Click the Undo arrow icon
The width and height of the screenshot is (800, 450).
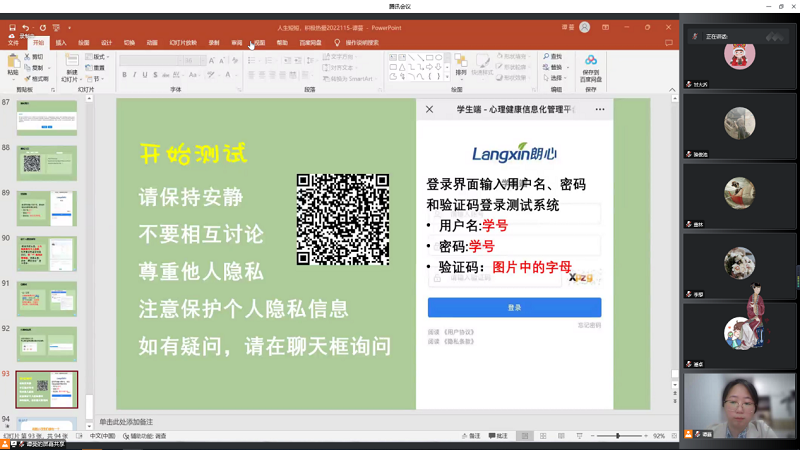26,28
